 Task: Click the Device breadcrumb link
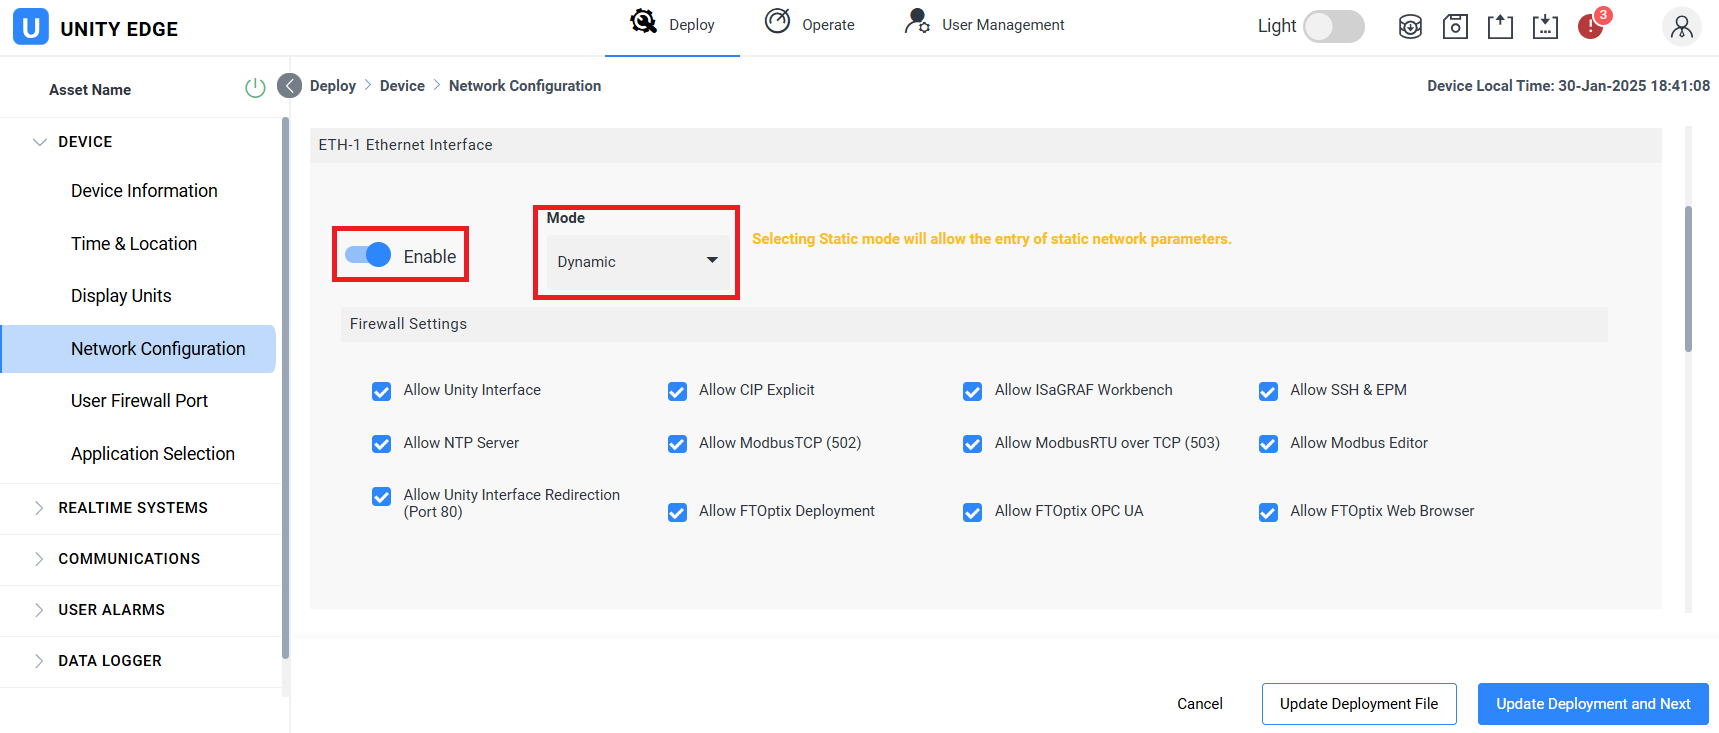pyautogui.click(x=402, y=86)
